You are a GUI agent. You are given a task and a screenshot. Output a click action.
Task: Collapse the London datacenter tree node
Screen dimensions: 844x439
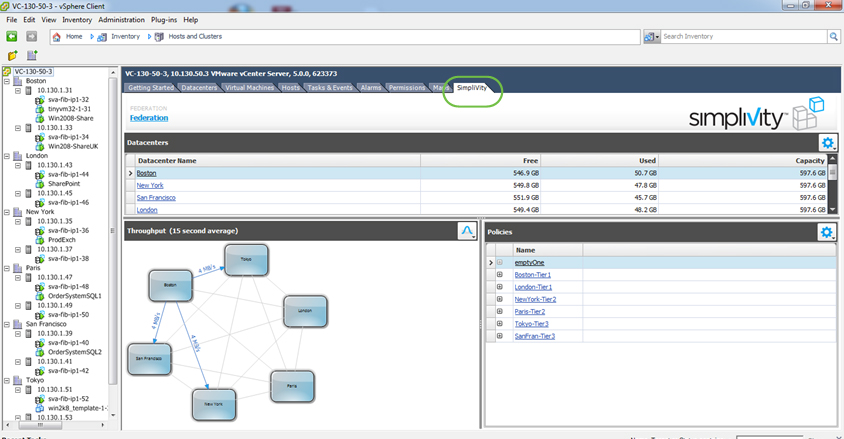pyautogui.click(x=8, y=156)
